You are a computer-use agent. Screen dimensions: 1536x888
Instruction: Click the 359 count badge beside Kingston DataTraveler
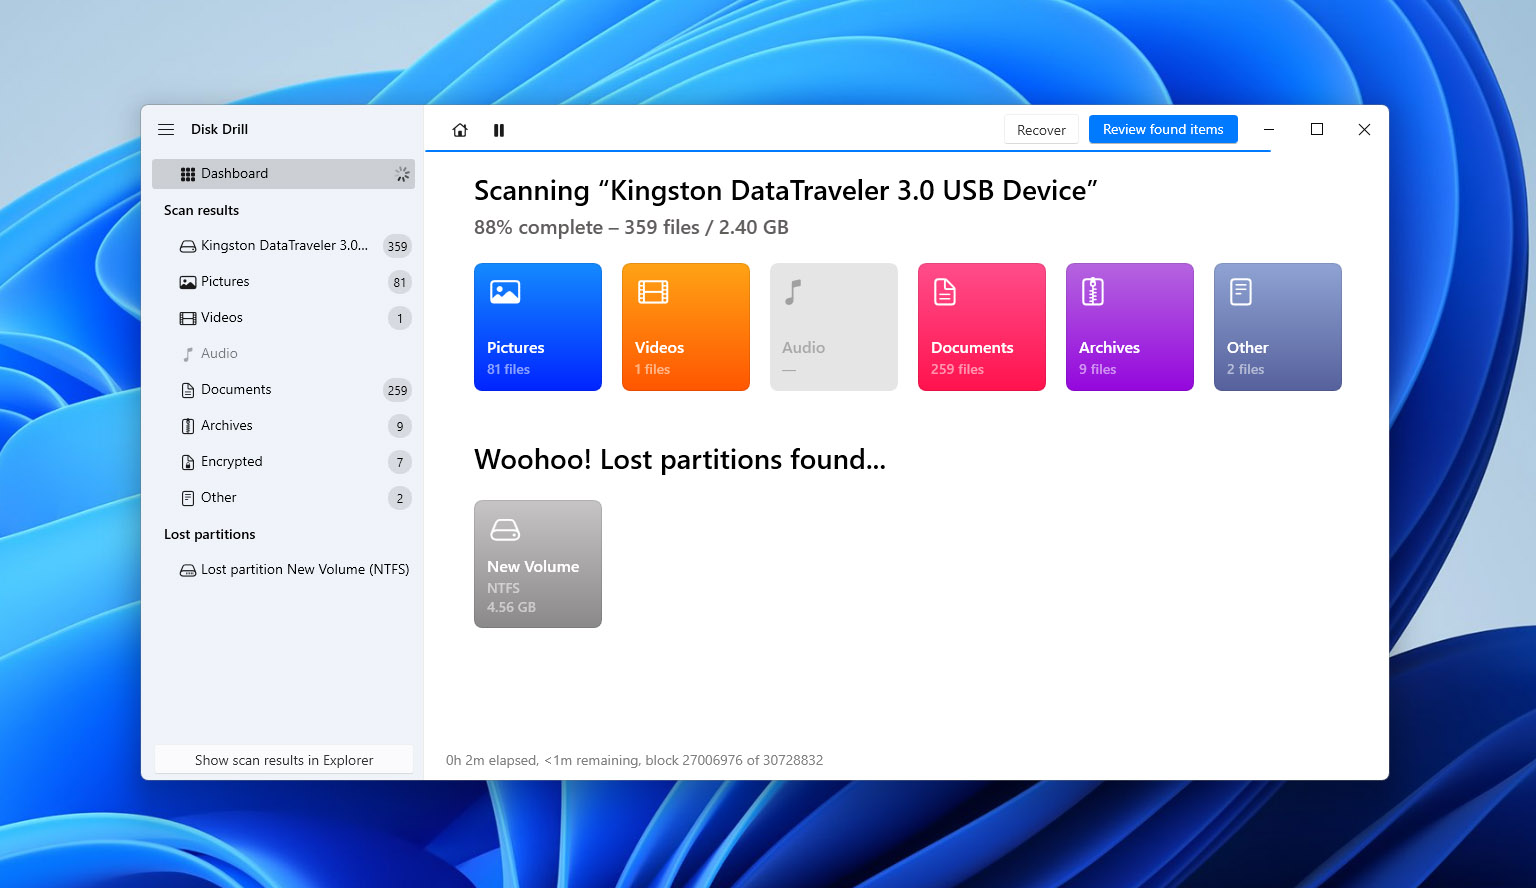397,246
